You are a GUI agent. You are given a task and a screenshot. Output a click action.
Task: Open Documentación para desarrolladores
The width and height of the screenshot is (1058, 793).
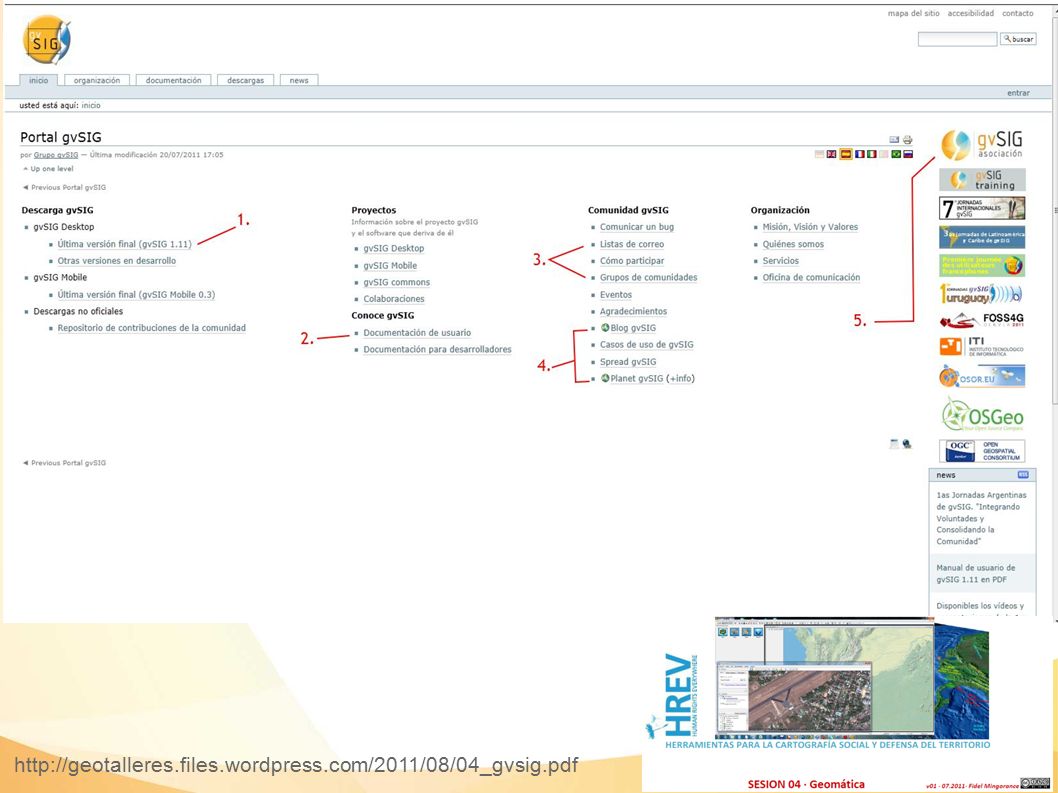click(437, 350)
